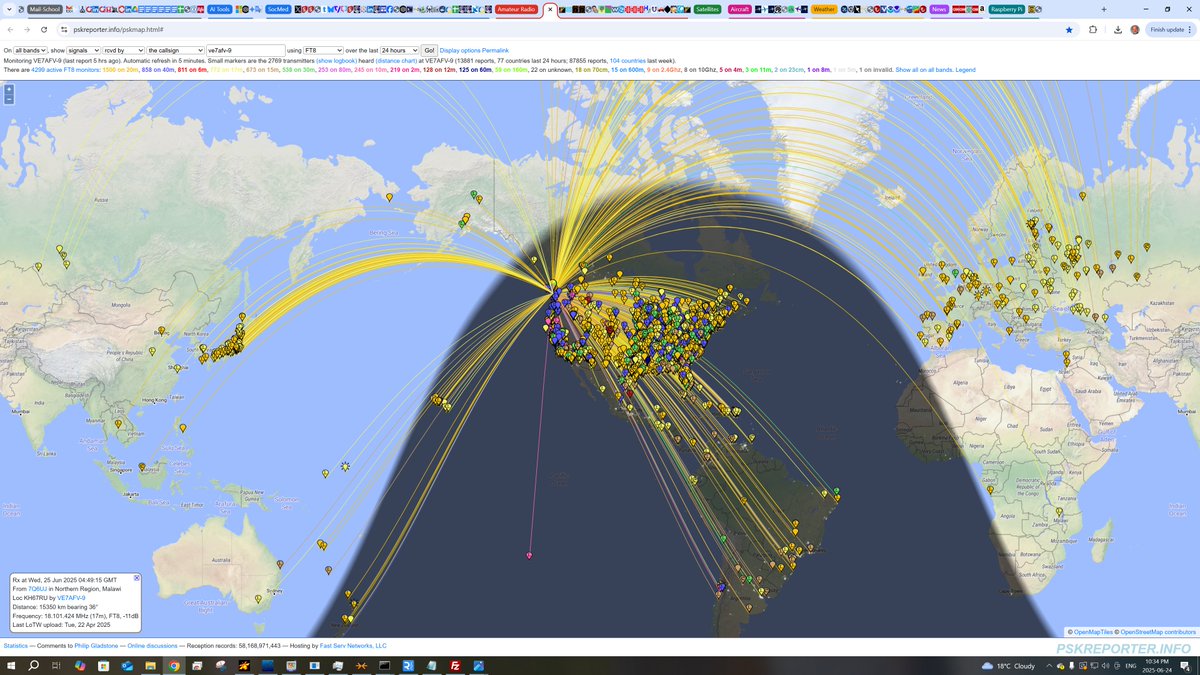Click the star-shaped marker near Micronesia
The width and height of the screenshot is (1200, 675).
345,467
